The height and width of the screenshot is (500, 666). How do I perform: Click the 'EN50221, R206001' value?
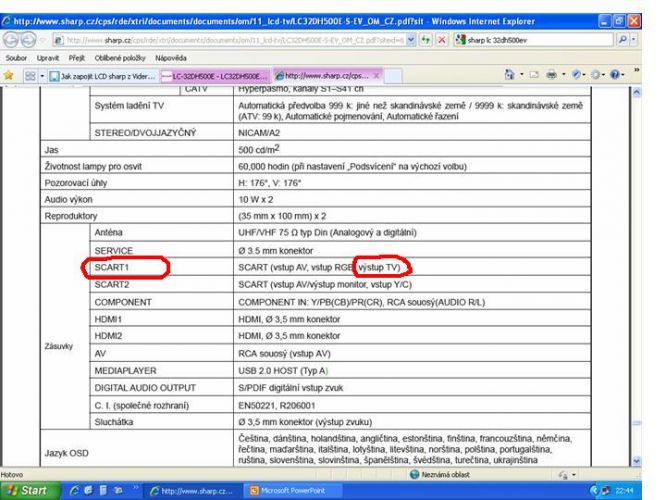pos(277,405)
